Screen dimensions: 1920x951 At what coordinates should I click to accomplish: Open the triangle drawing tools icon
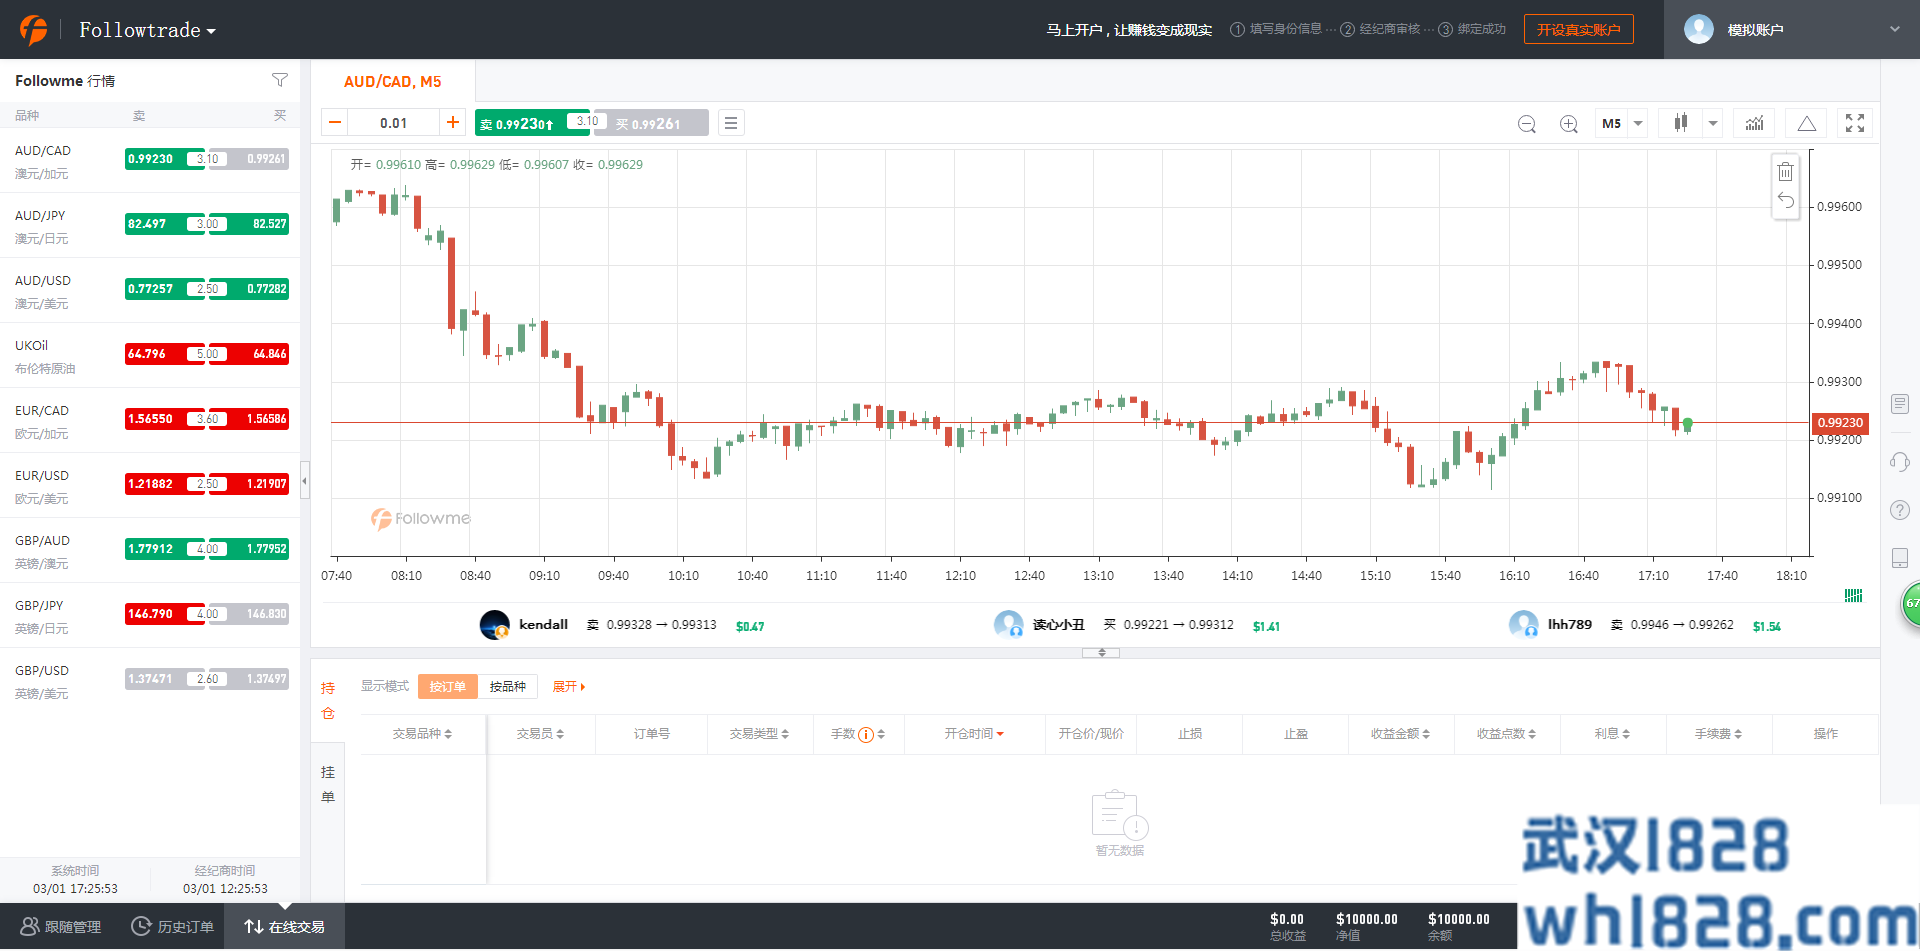click(1806, 124)
